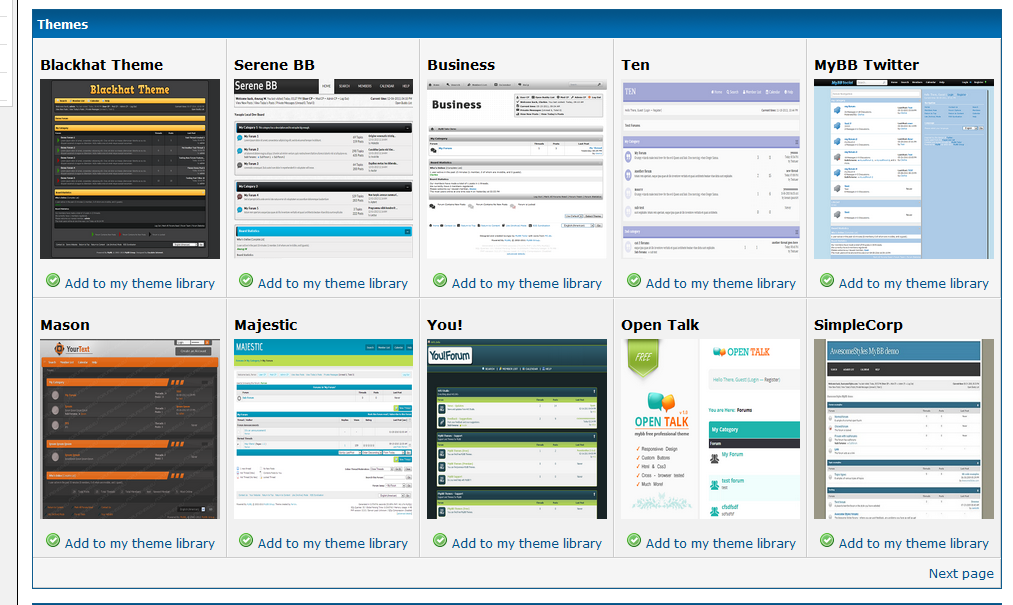Image resolution: width=1013 pixels, height=605 pixels.
Task: Click the Business theme title
Action: [461, 65]
